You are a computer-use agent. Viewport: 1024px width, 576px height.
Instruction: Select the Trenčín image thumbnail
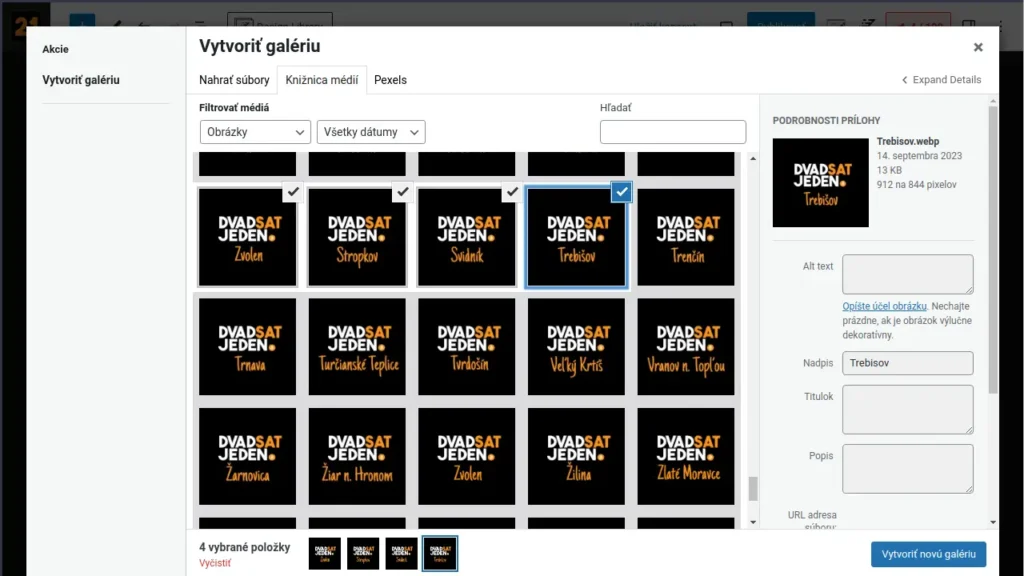coord(686,237)
